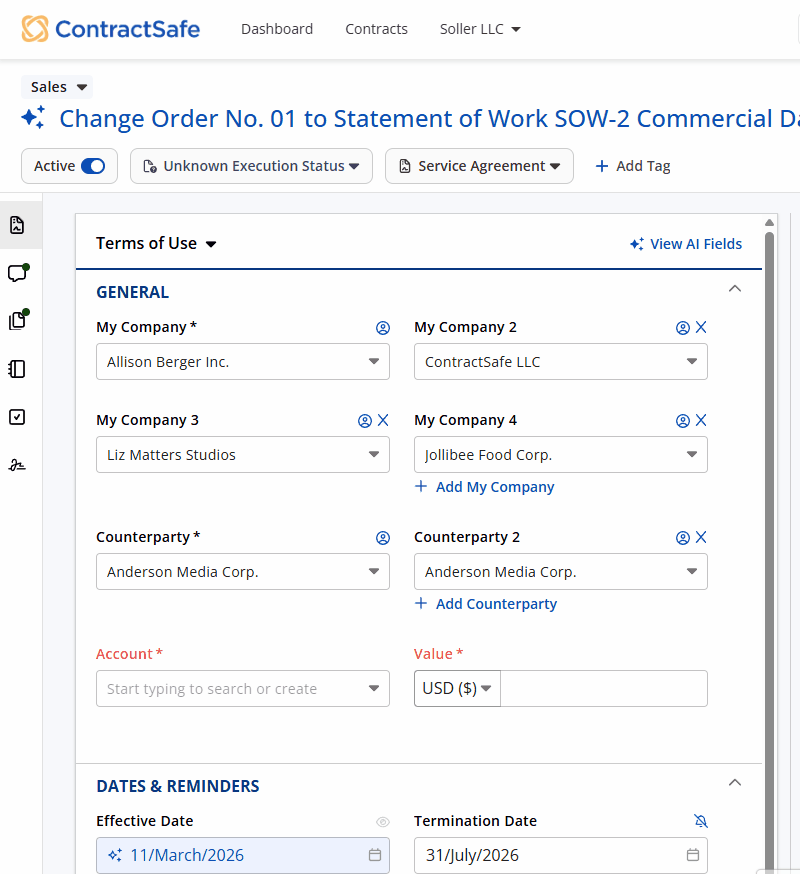
Task: Collapse the GENERAL section chevron
Action: click(x=735, y=289)
